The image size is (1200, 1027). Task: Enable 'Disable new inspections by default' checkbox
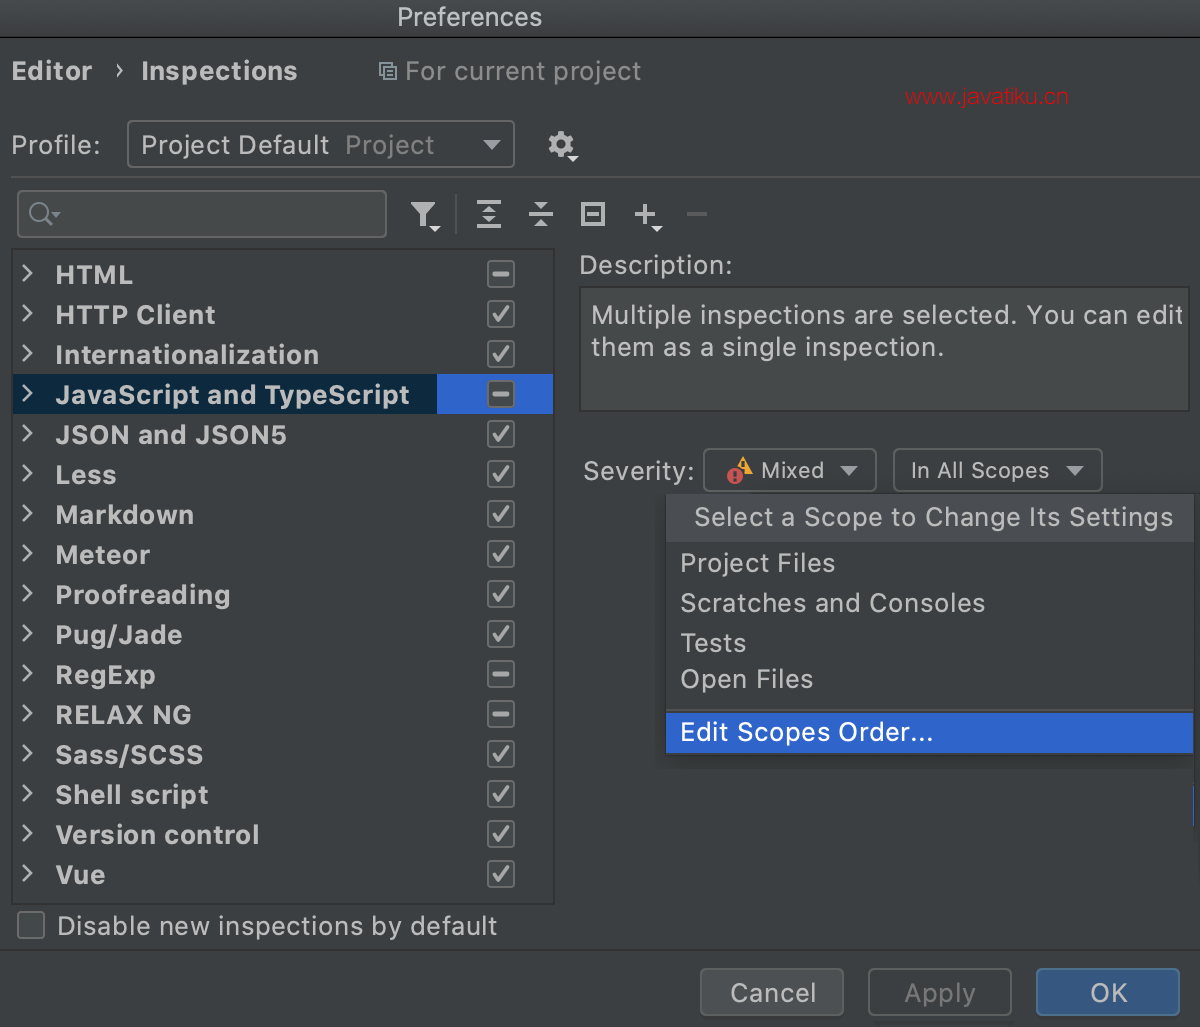coord(32,926)
